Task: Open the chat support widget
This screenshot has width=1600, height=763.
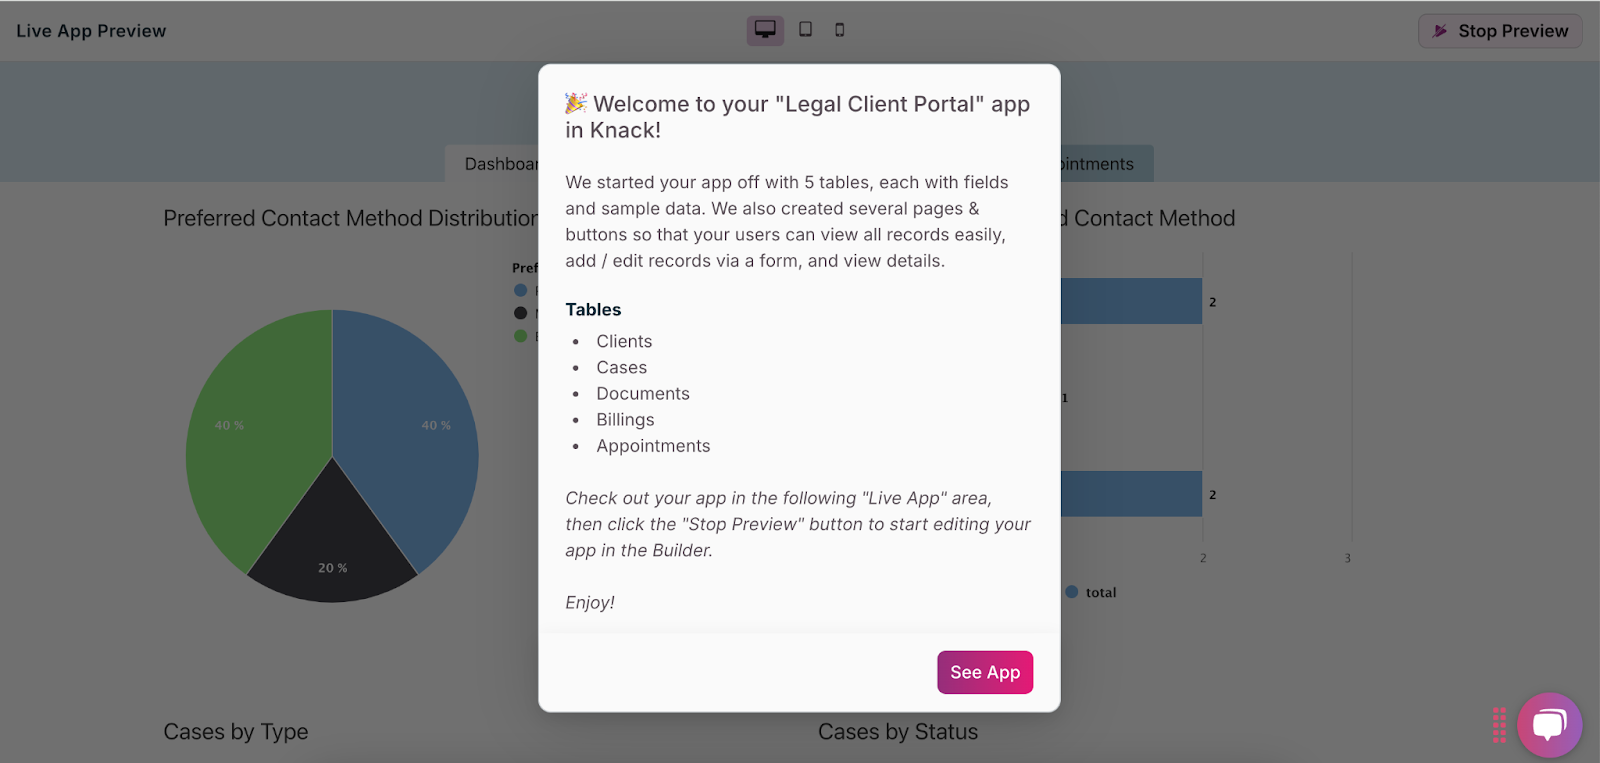Action: [x=1549, y=724]
